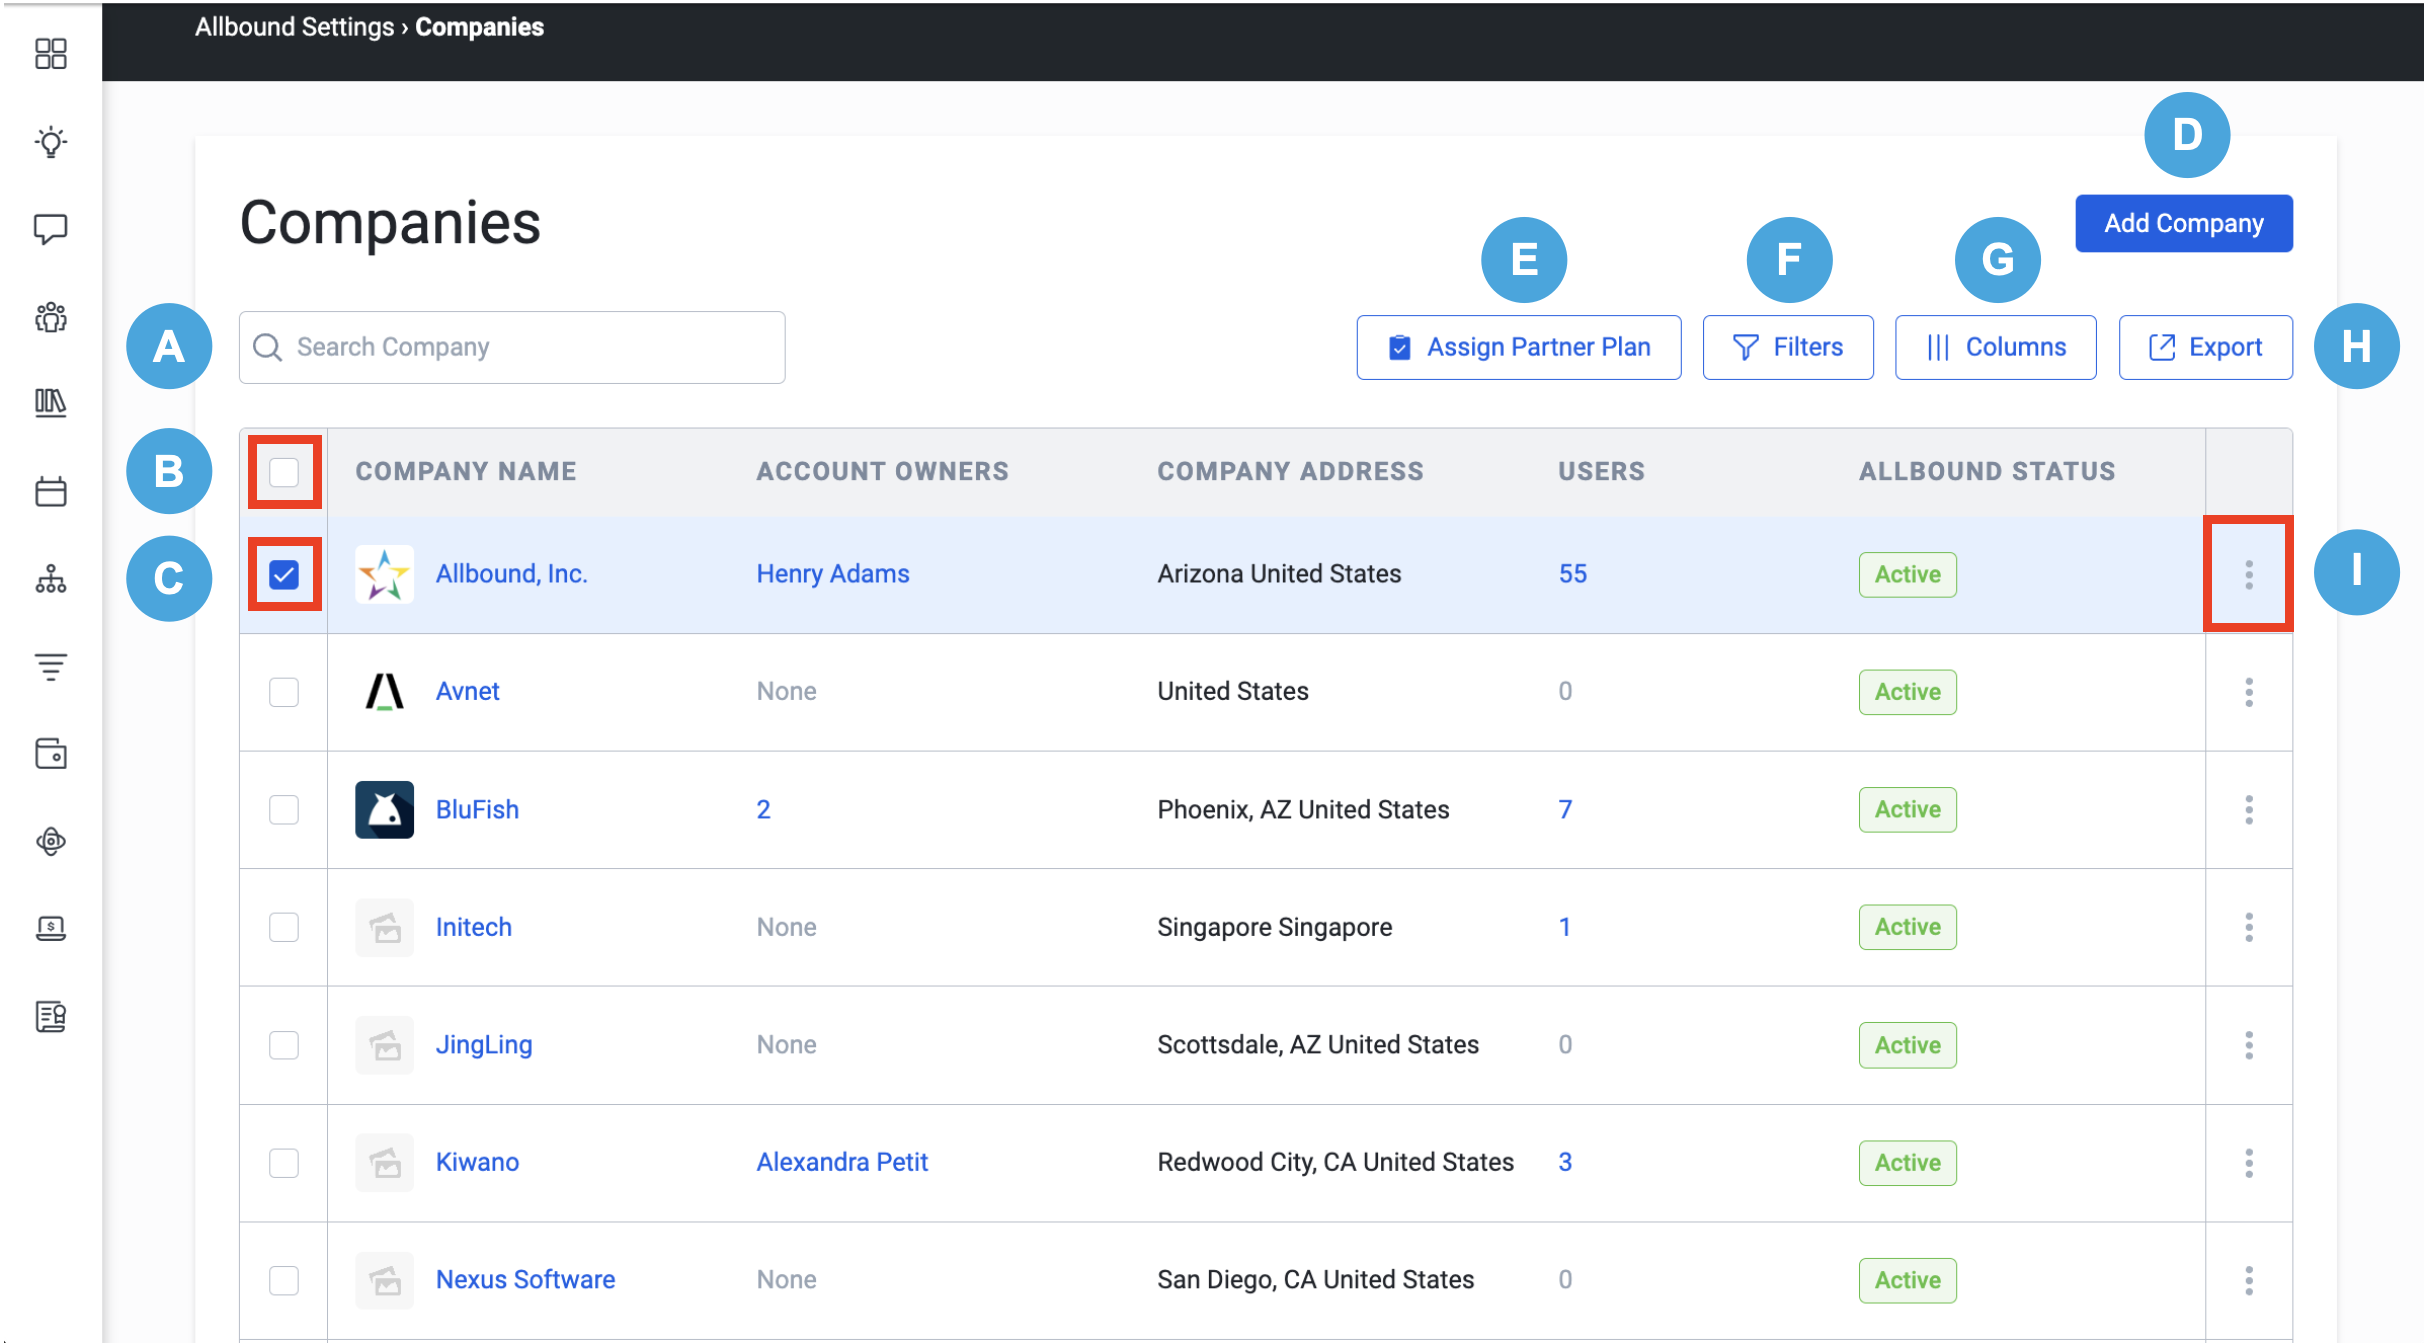Check the JingLing row checkbox
The height and width of the screenshot is (1344, 2426).
(284, 1045)
